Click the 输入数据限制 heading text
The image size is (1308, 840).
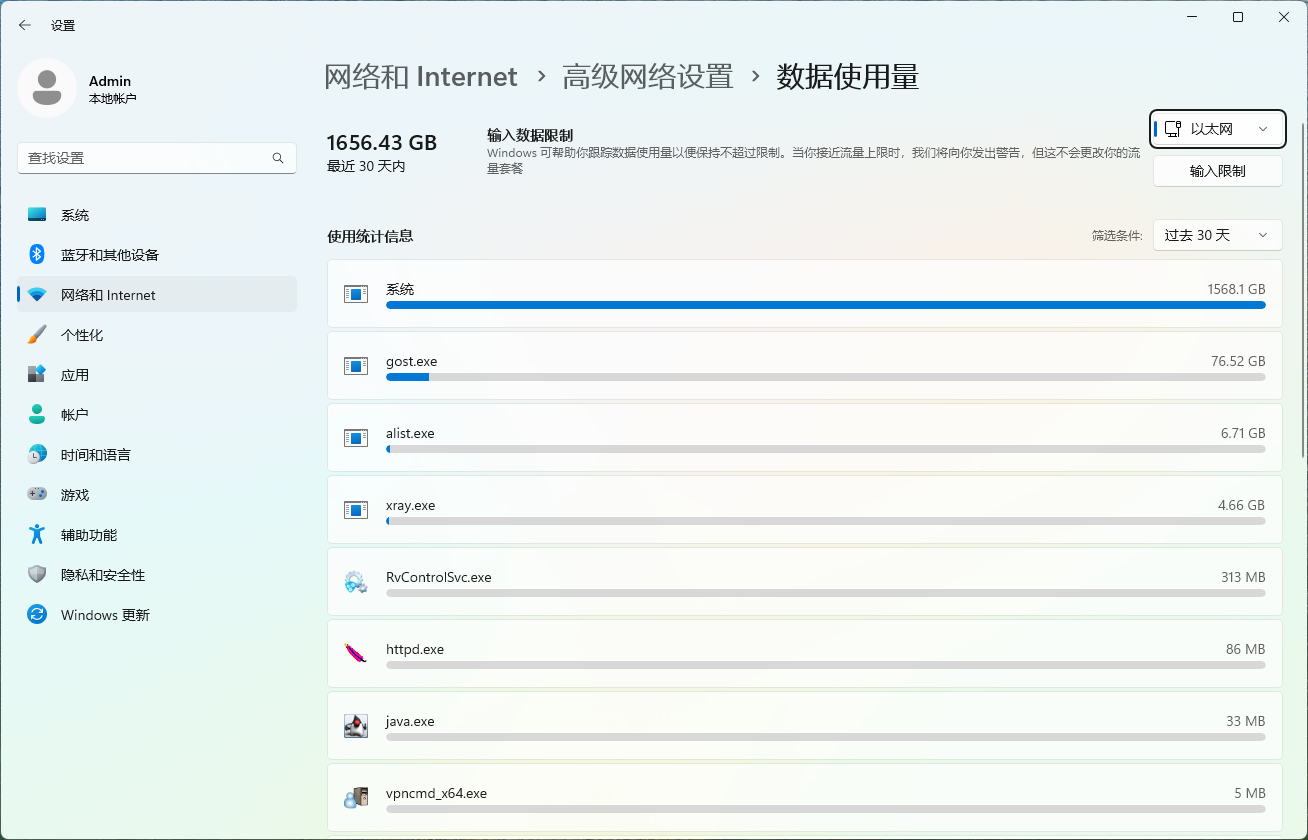pos(530,135)
